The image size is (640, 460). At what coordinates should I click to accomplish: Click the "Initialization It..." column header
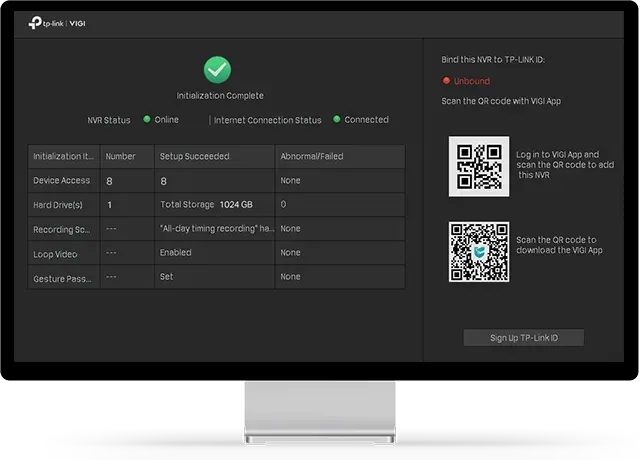point(63,156)
